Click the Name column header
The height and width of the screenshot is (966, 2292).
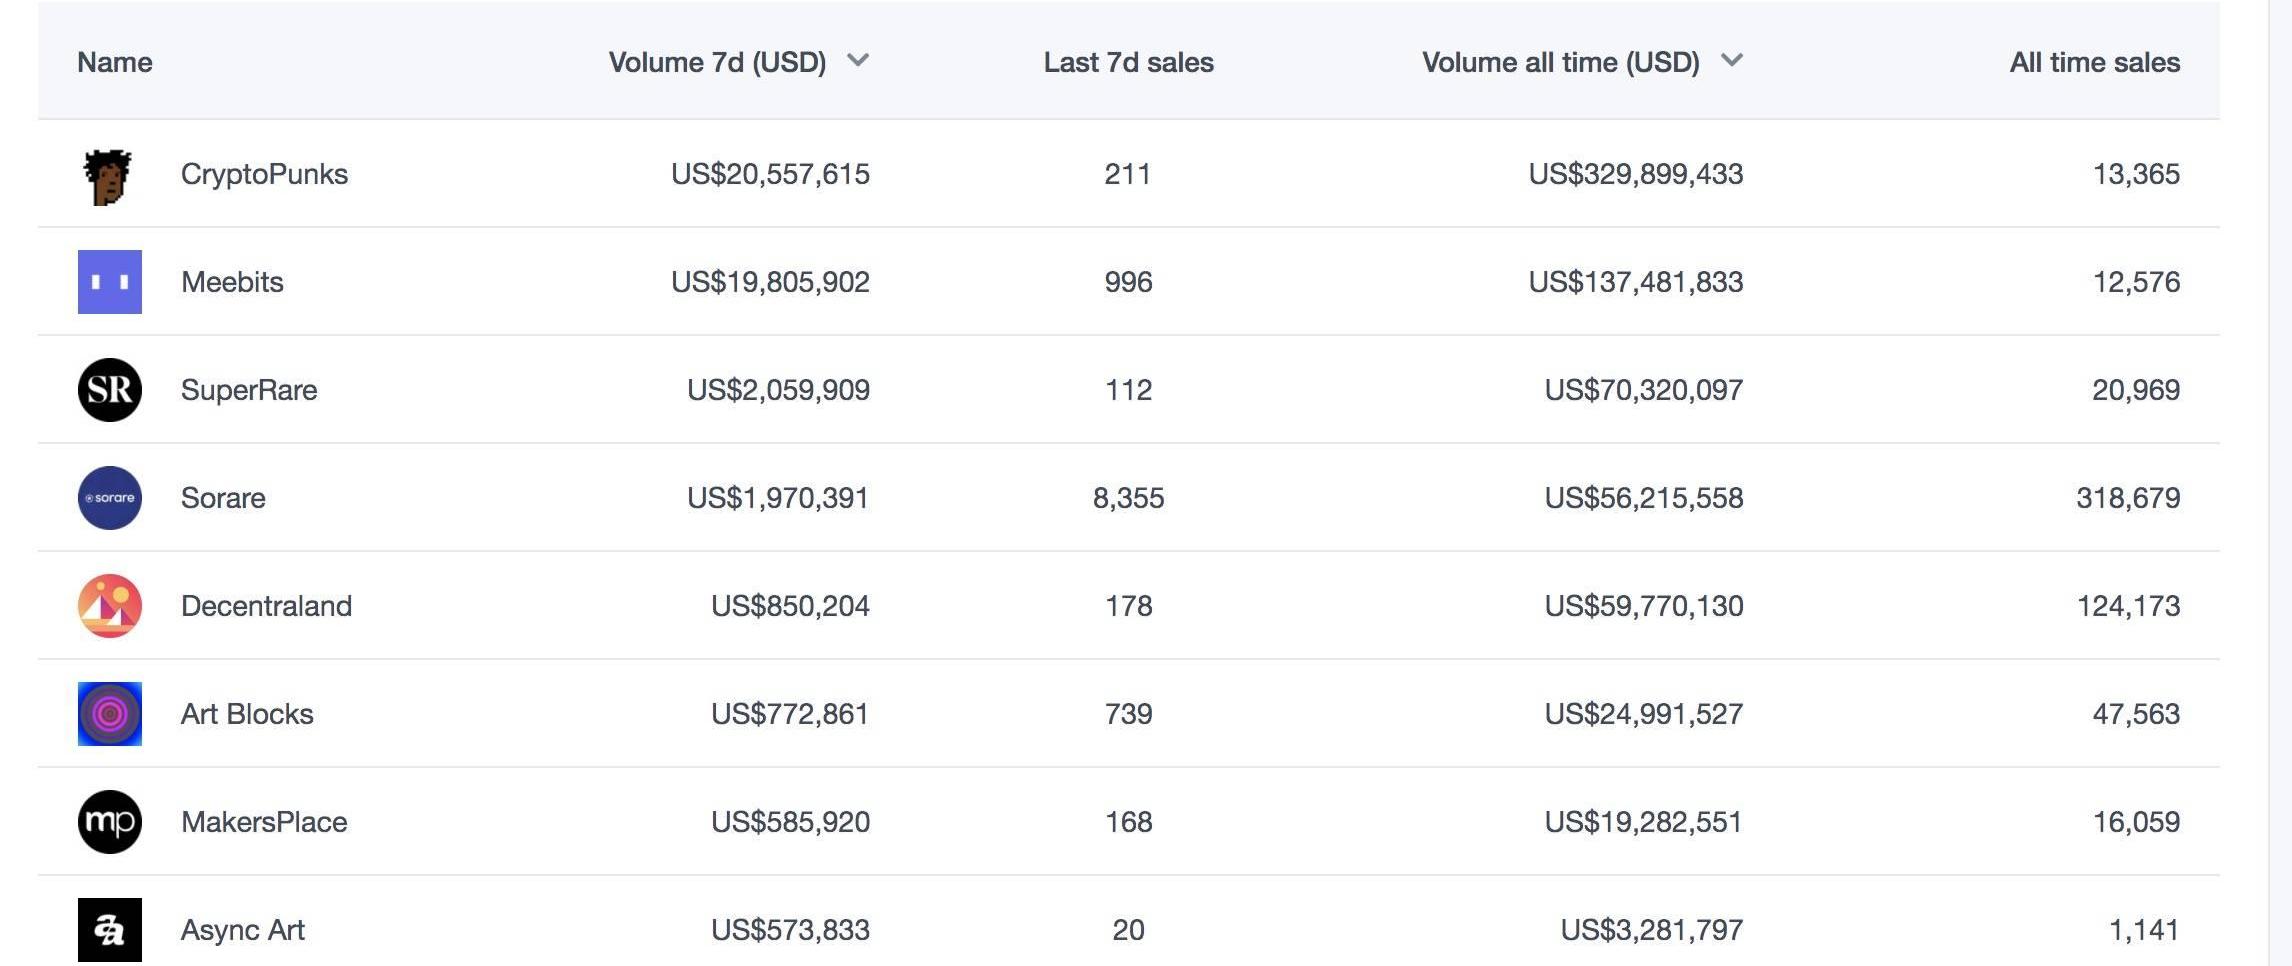tap(115, 63)
